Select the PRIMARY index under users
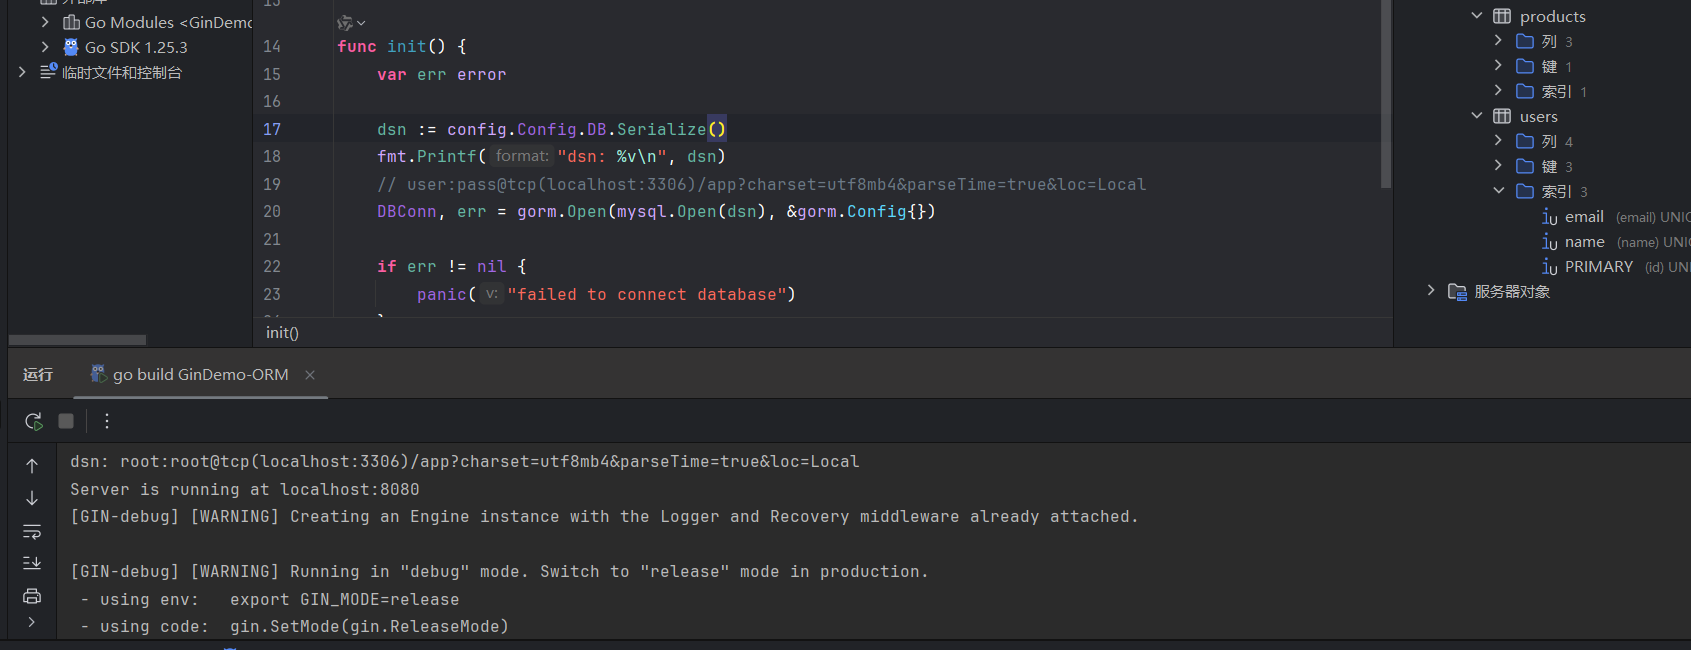This screenshot has width=1691, height=650. [1598, 267]
